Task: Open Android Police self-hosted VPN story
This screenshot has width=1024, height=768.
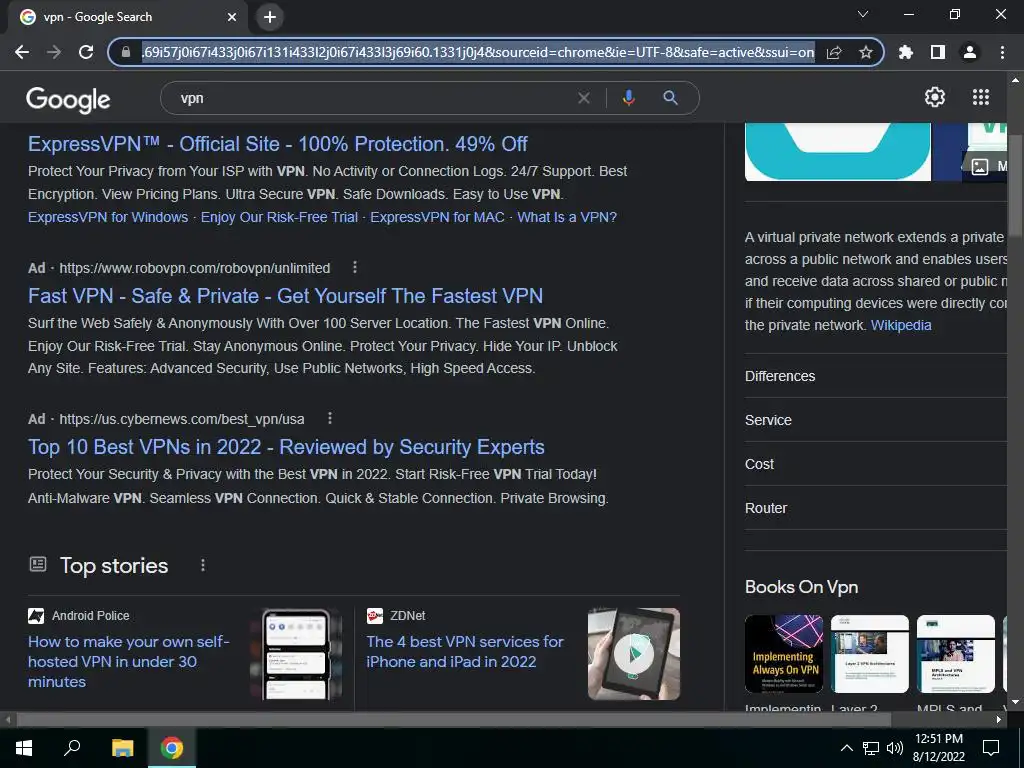Action: click(x=129, y=662)
